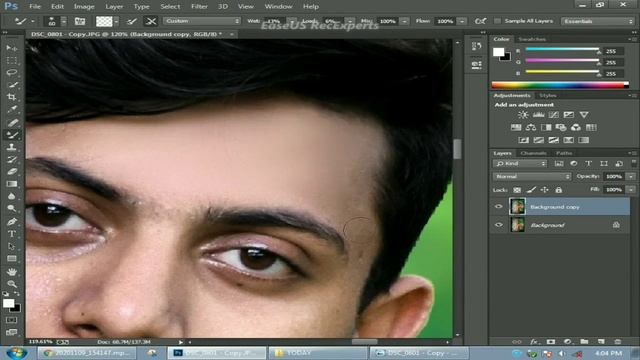Toggle lock transparent pixels
Viewport: 640px width, 360px height.
pyautogui.click(x=517, y=190)
